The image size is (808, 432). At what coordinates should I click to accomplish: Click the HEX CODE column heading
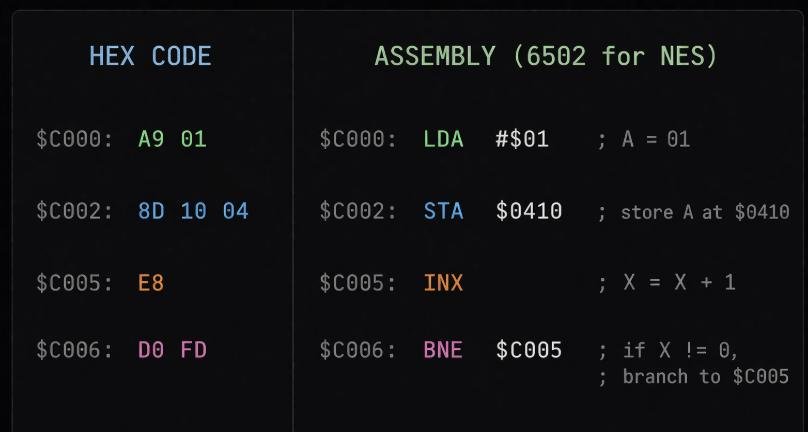[150, 56]
